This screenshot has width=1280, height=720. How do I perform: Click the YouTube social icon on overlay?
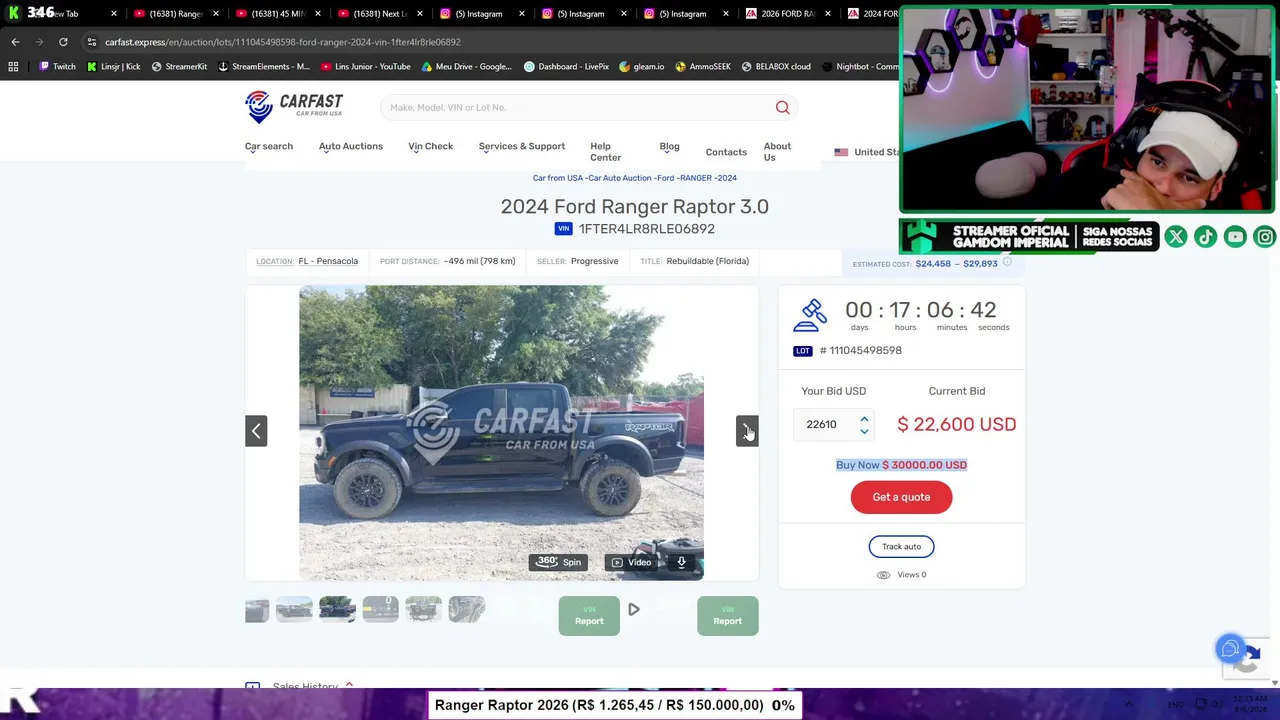[1236, 237]
